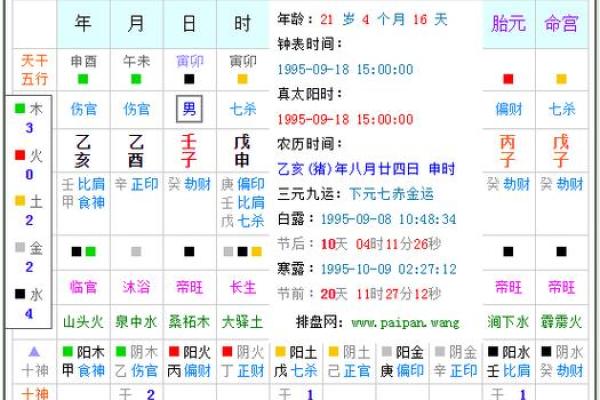600x400 pixels.
Task: Click the 下元七赤金运 value
Action: (x=391, y=194)
